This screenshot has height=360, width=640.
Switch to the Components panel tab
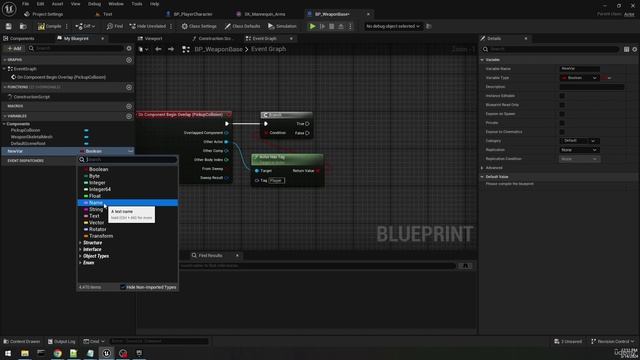tap(22, 38)
